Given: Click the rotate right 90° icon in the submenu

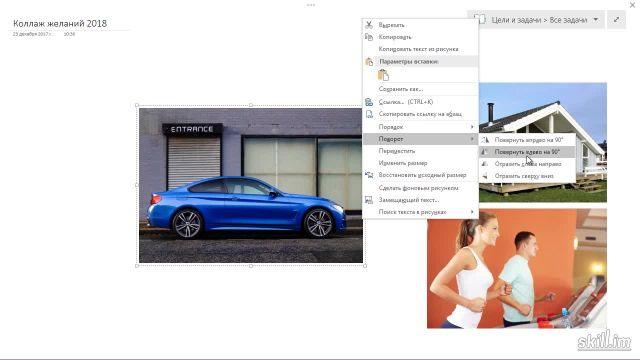Looking at the screenshot, I should [x=485, y=140].
